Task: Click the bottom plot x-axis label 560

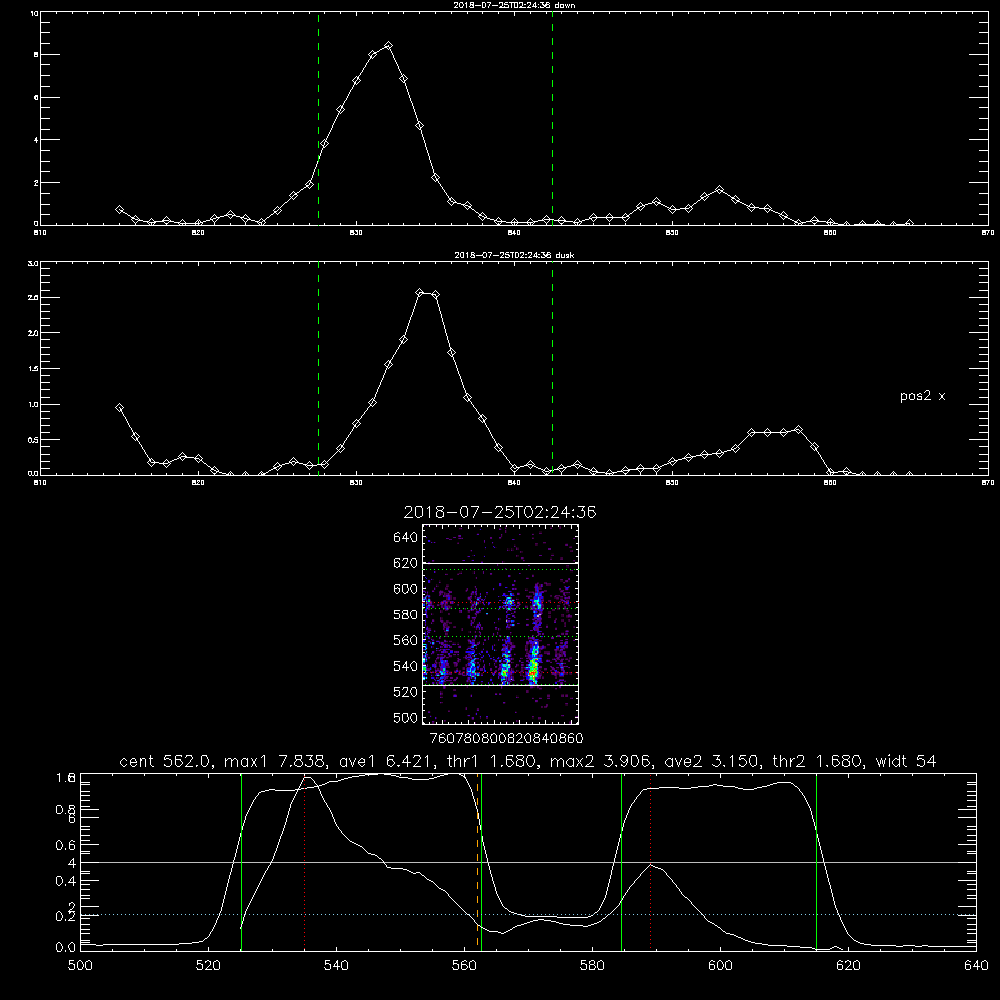Action: click(464, 966)
